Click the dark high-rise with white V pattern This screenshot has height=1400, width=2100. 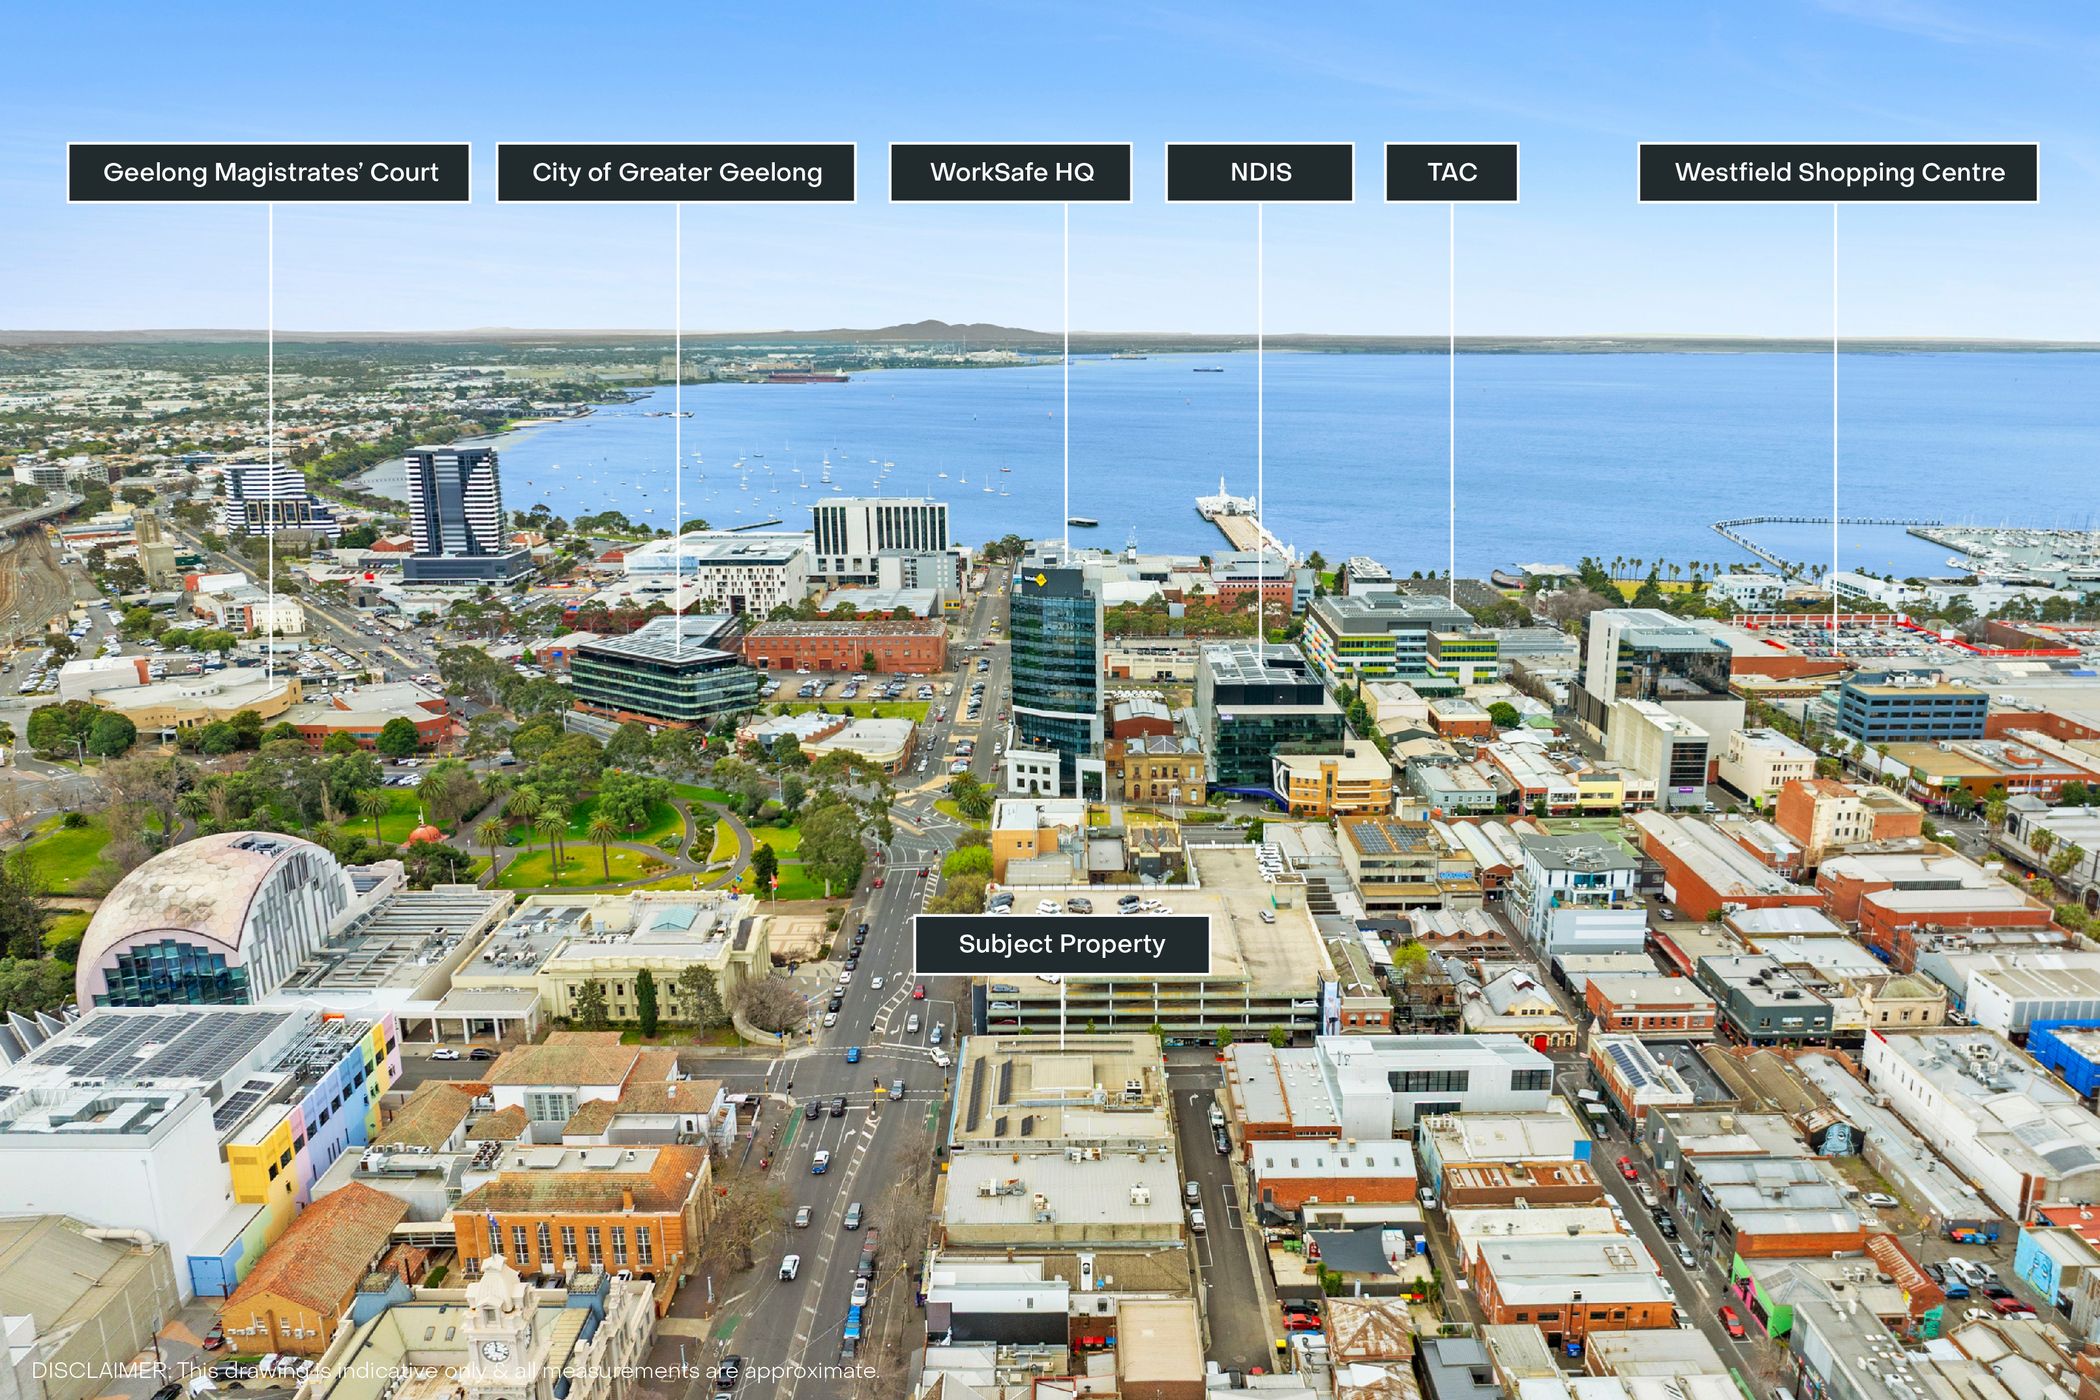tap(453, 500)
